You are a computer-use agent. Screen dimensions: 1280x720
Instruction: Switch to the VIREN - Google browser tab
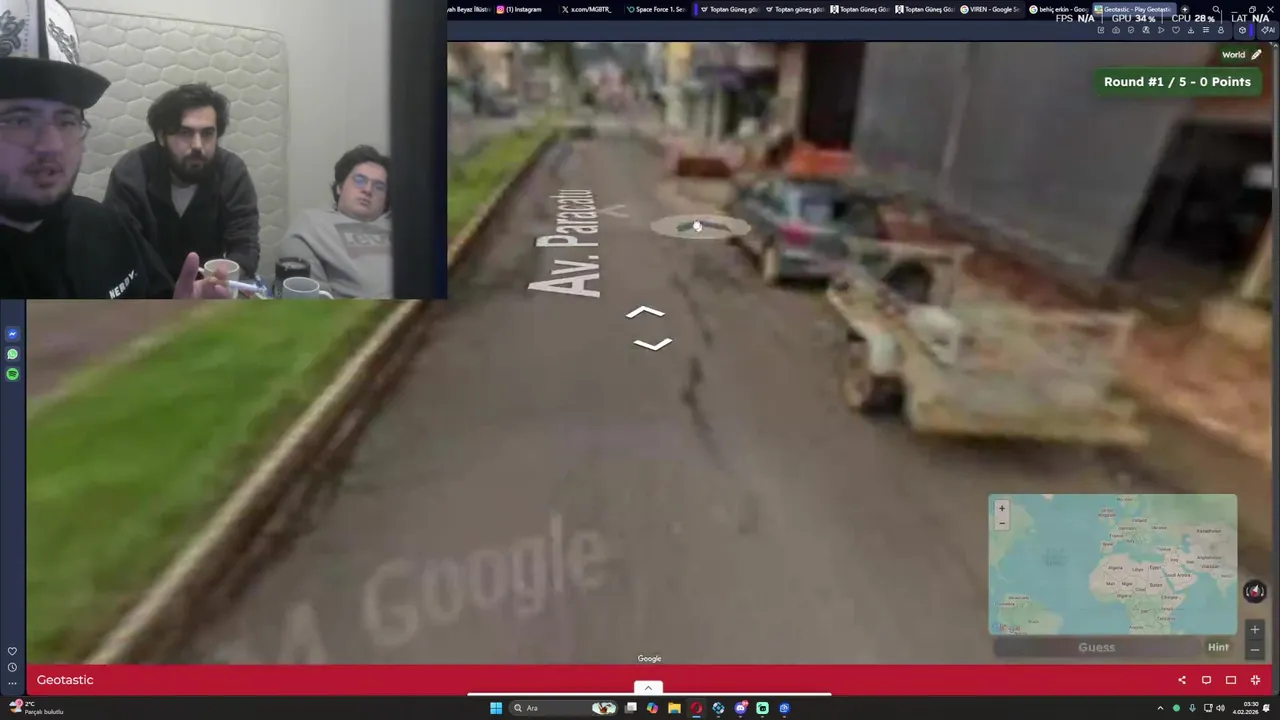click(x=990, y=9)
